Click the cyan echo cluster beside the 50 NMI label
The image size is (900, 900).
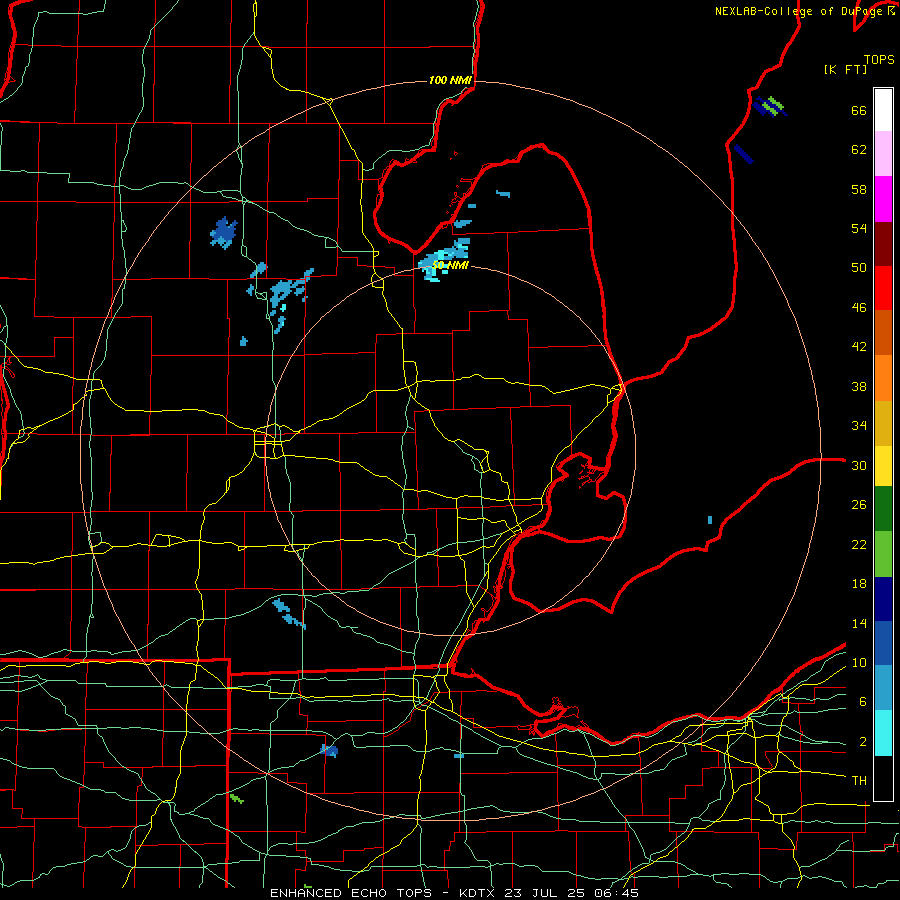point(445,260)
